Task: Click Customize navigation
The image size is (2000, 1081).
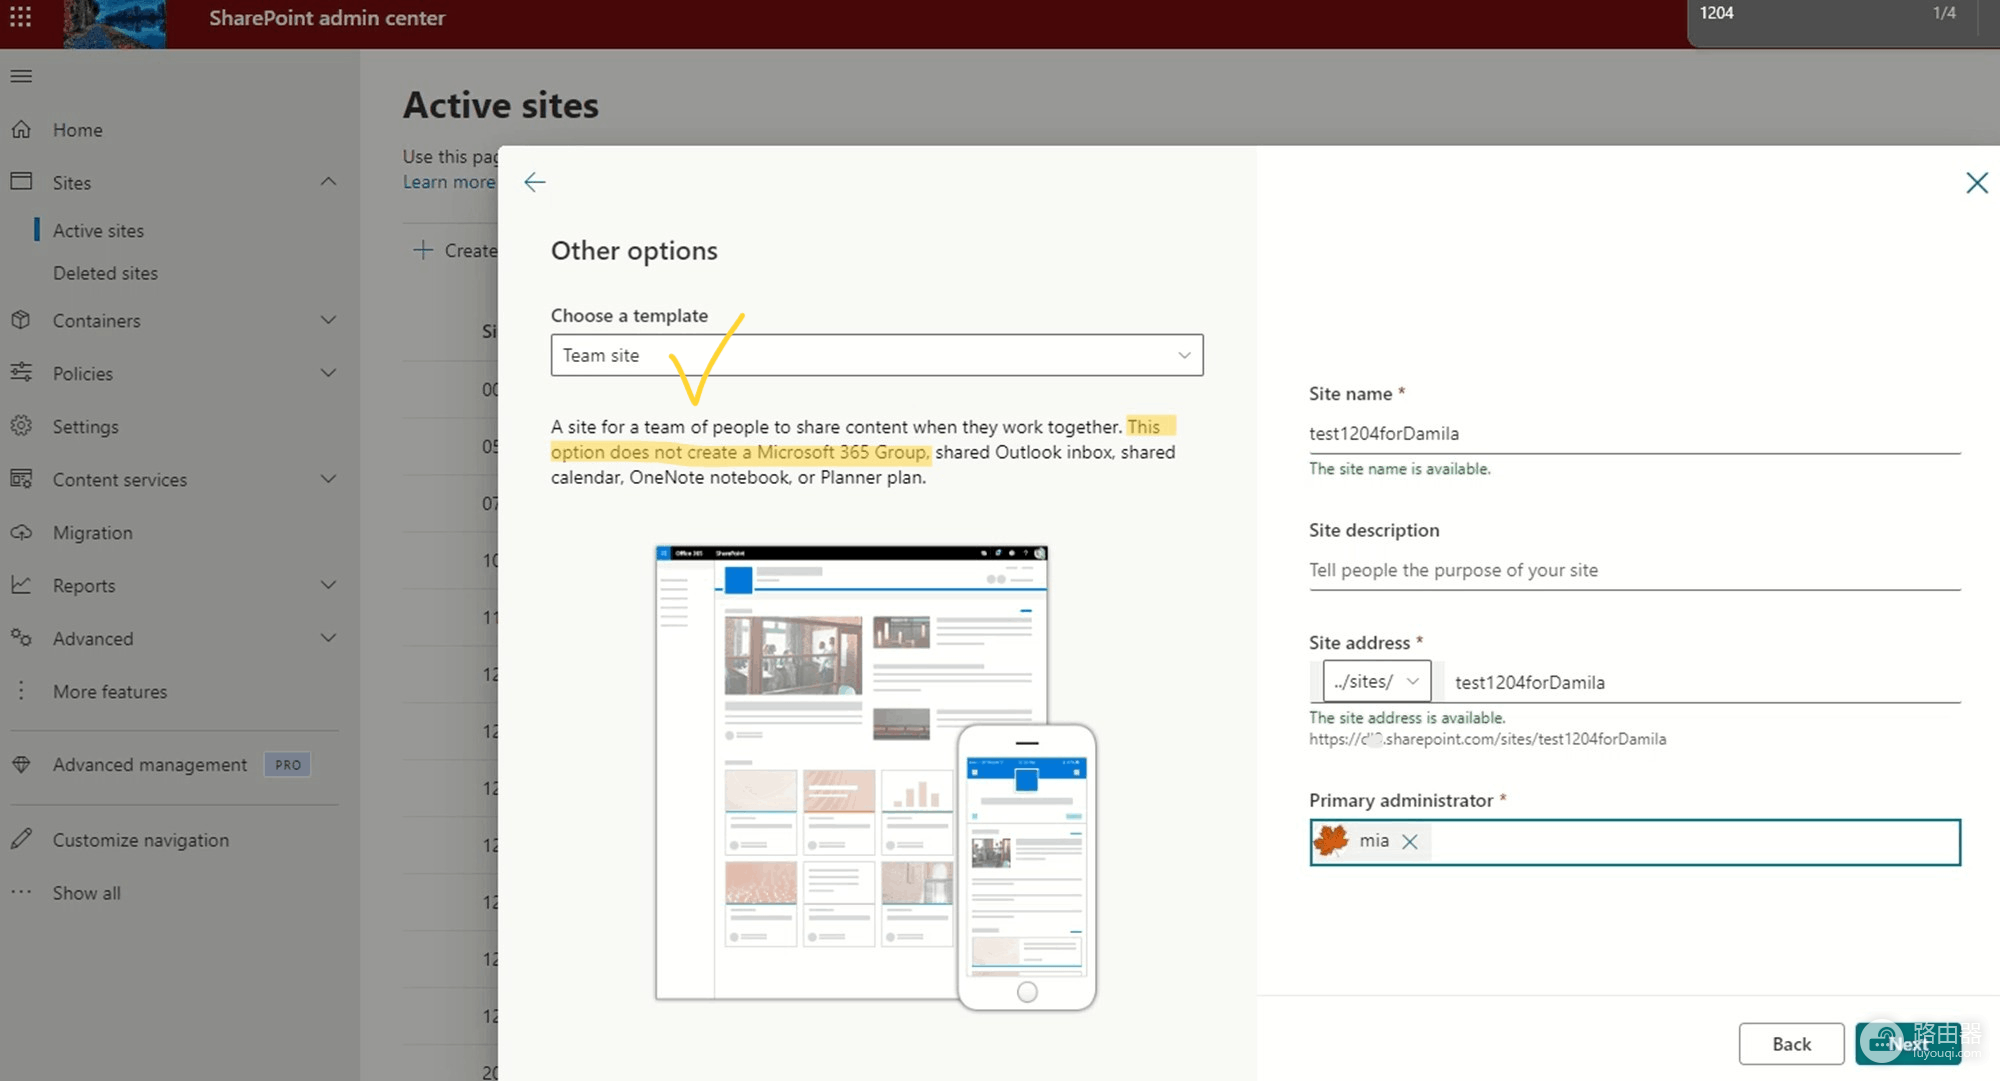Action: 140,840
